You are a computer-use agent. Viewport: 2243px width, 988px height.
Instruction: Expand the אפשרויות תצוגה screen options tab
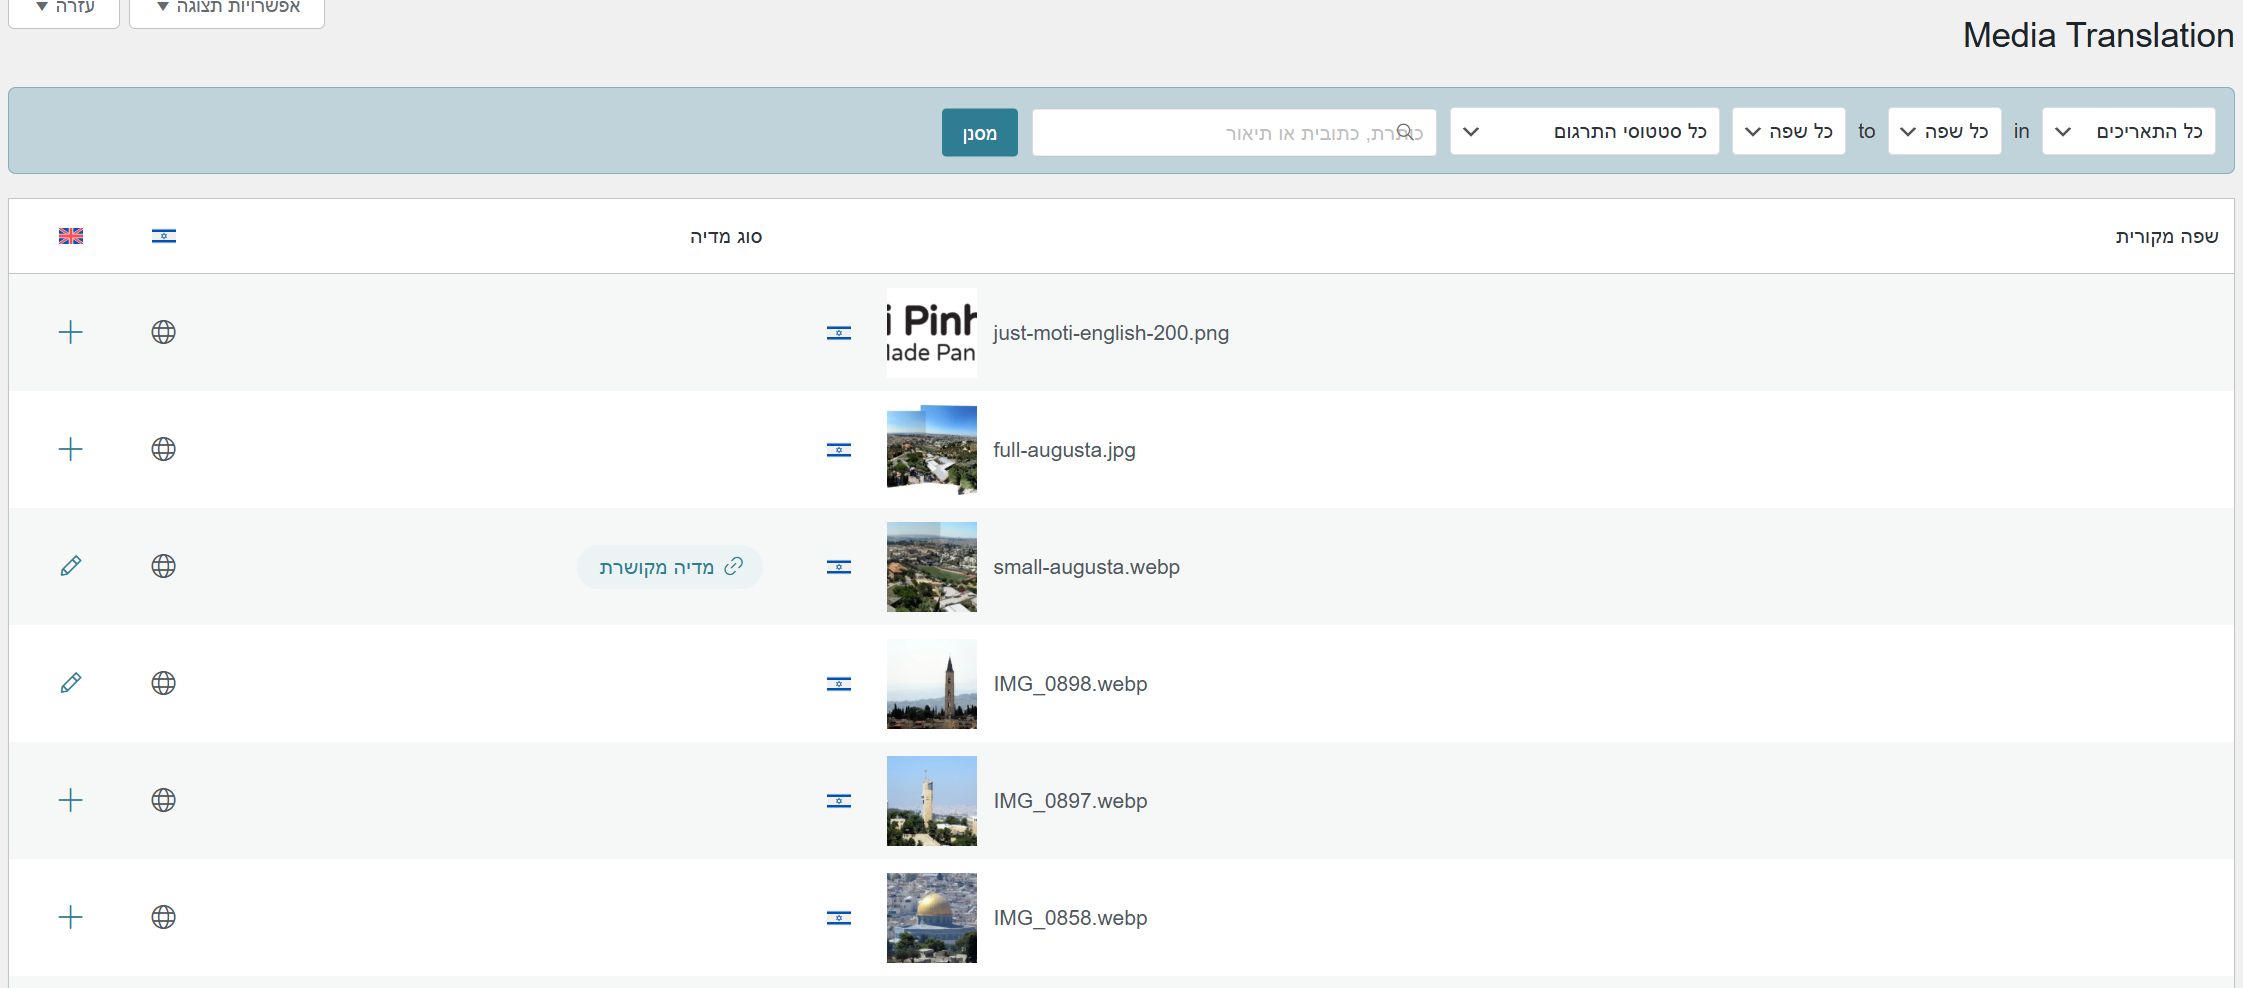pyautogui.click(x=227, y=8)
